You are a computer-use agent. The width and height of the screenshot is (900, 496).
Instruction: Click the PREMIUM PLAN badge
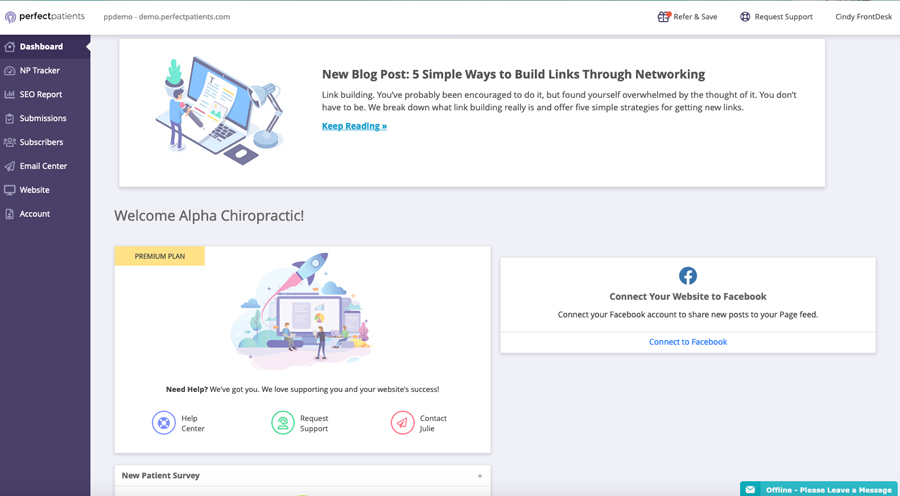tap(160, 256)
